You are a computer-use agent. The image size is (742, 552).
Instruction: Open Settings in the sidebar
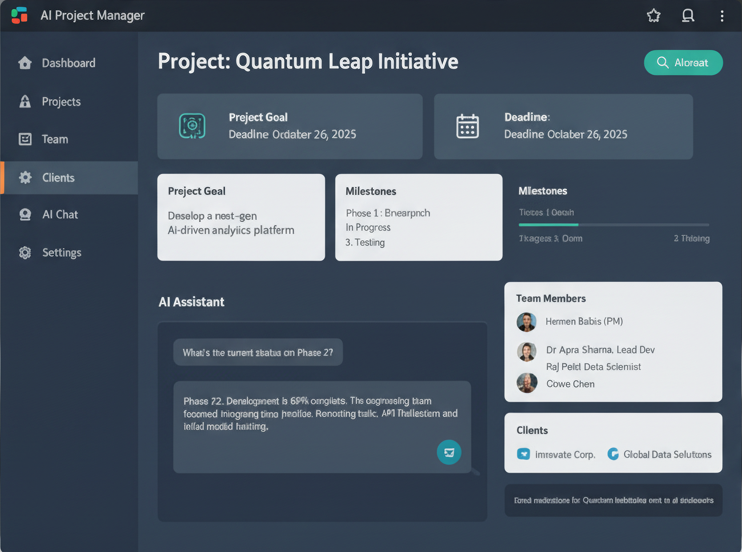tap(61, 253)
